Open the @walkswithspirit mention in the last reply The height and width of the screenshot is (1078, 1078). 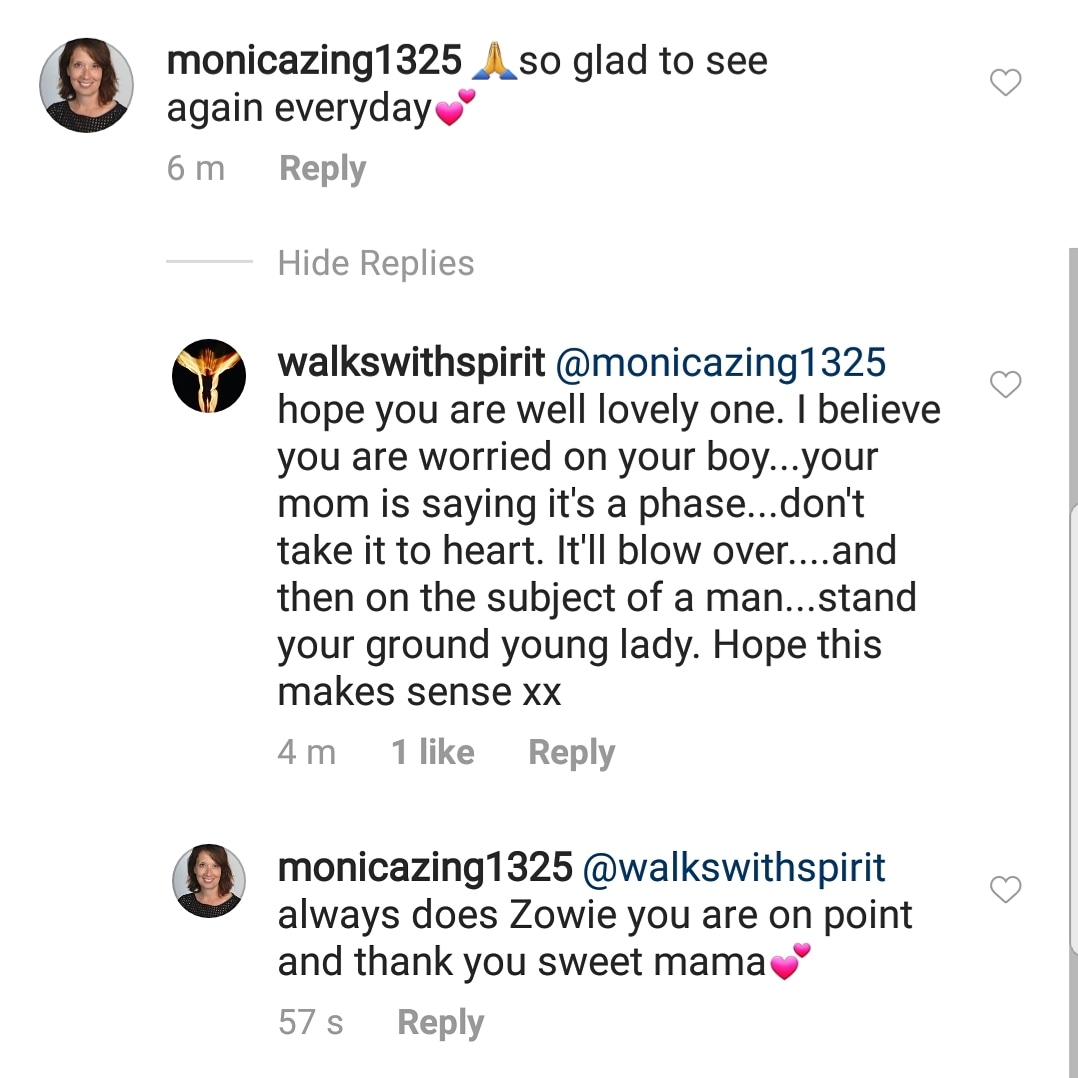(733, 867)
